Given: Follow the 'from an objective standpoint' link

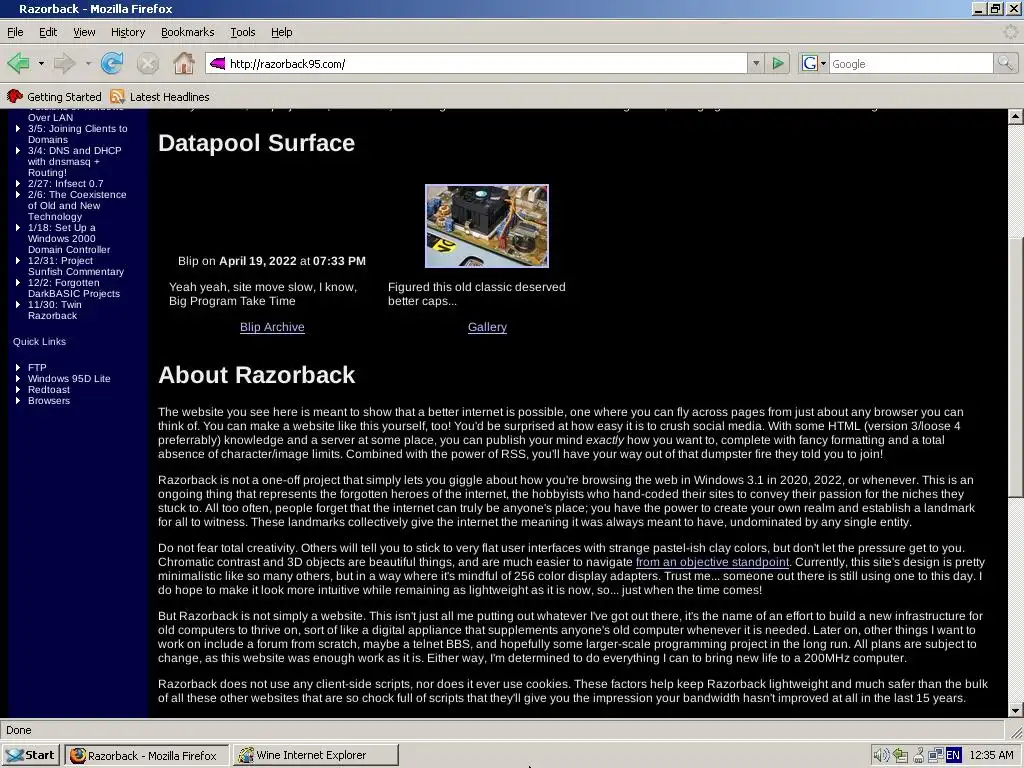Looking at the screenshot, I should pyautogui.click(x=712, y=562).
